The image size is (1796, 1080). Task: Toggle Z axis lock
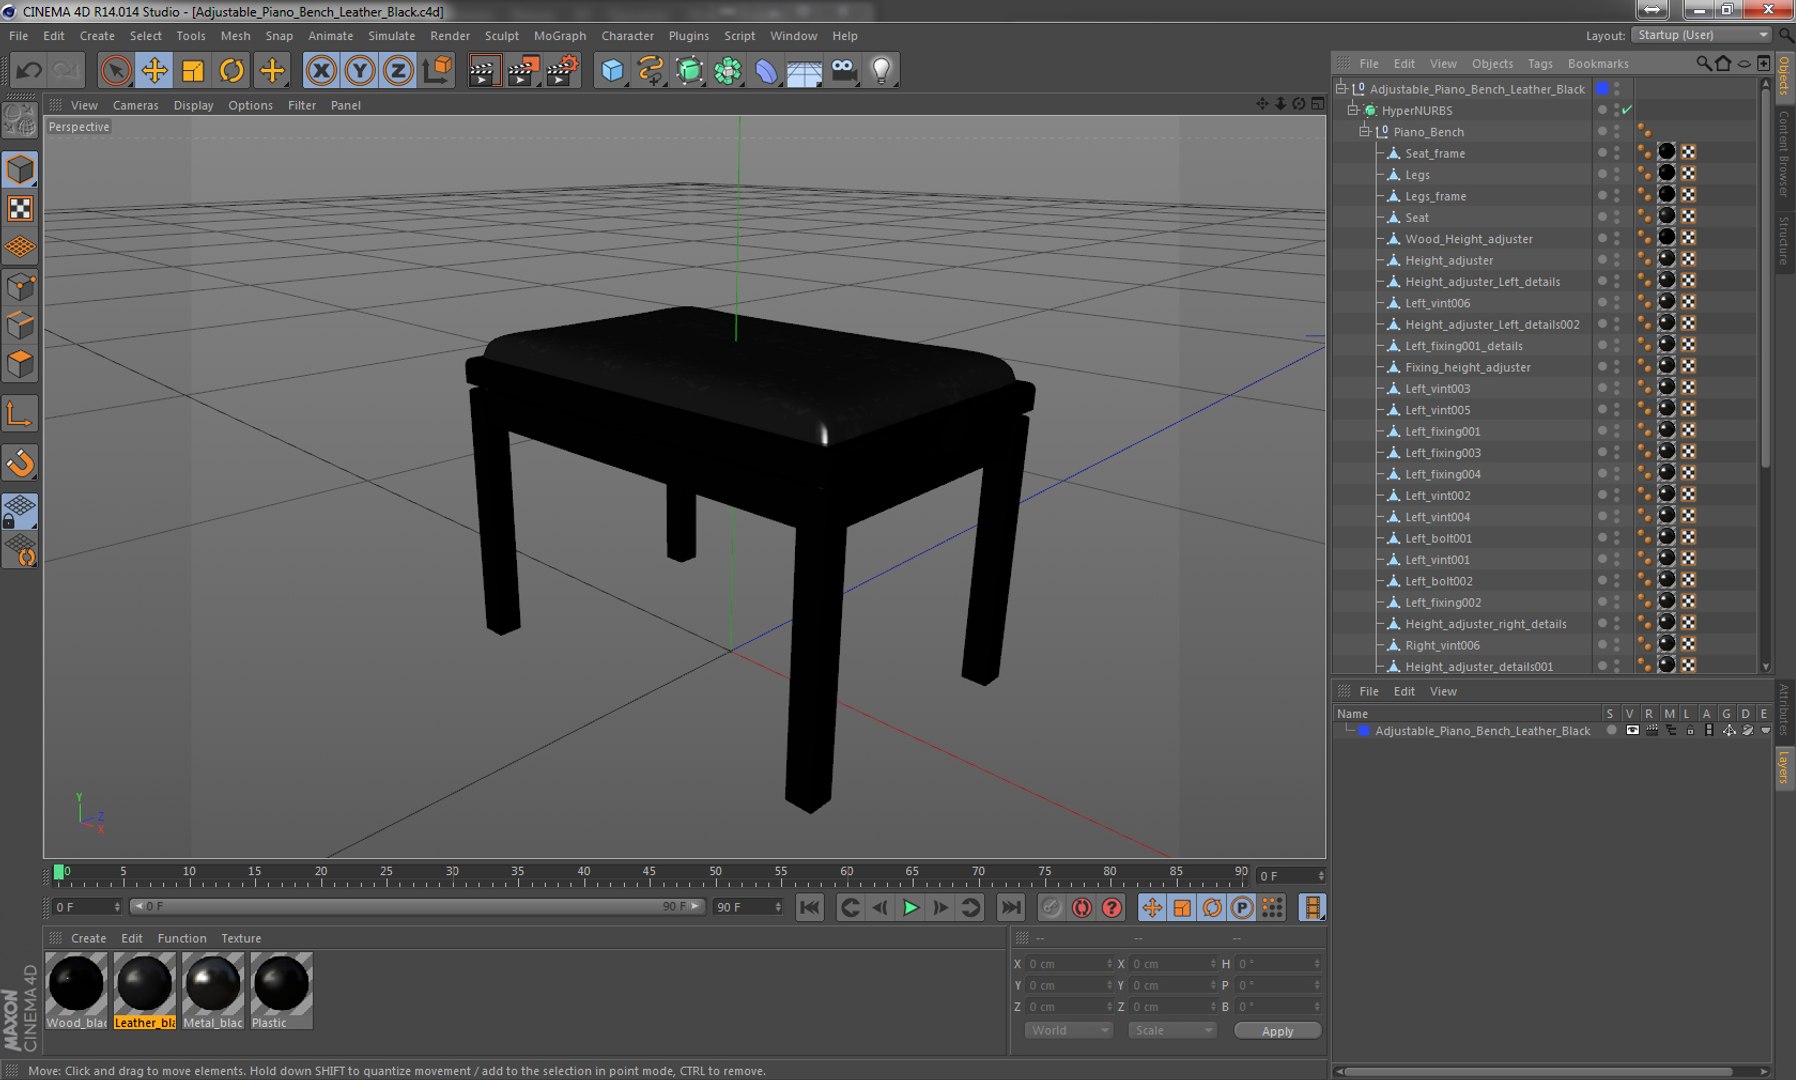(398, 70)
